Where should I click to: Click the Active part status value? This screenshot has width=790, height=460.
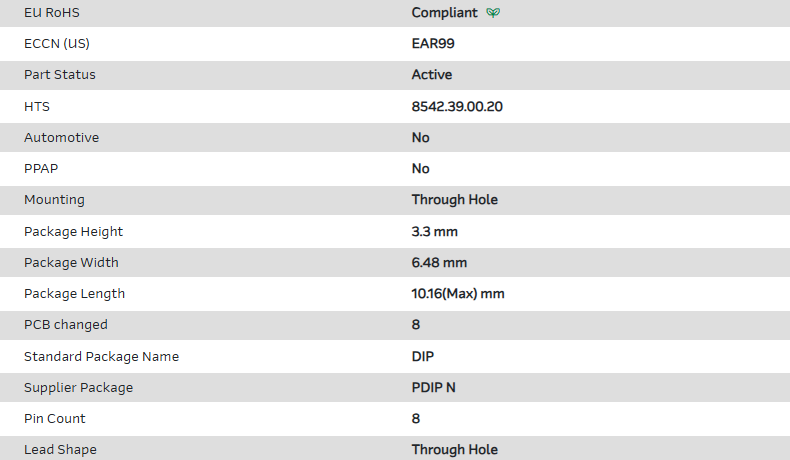click(432, 75)
